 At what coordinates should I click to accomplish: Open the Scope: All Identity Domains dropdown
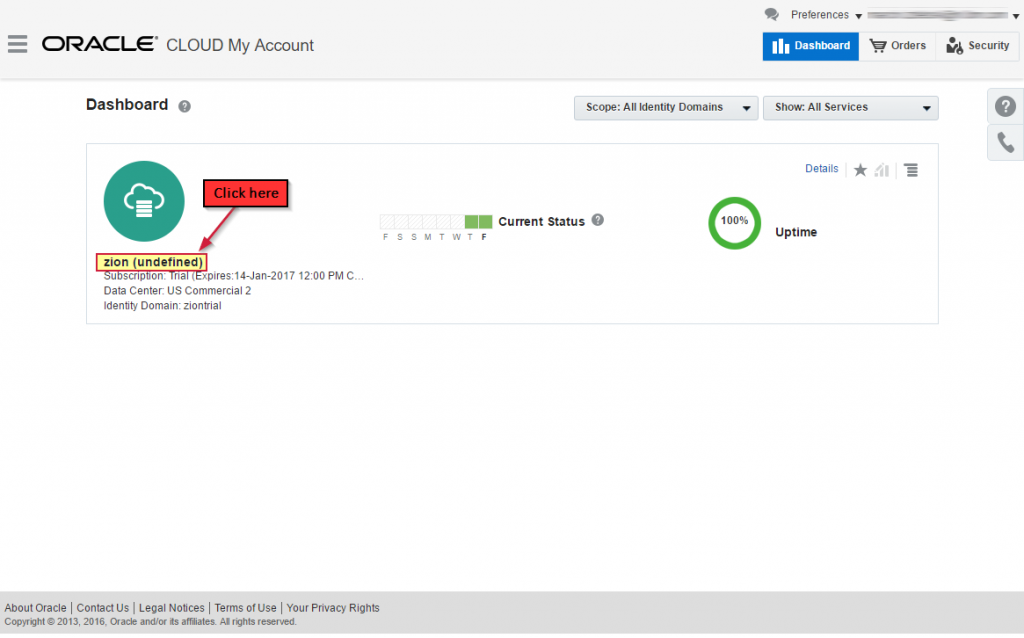click(665, 107)
